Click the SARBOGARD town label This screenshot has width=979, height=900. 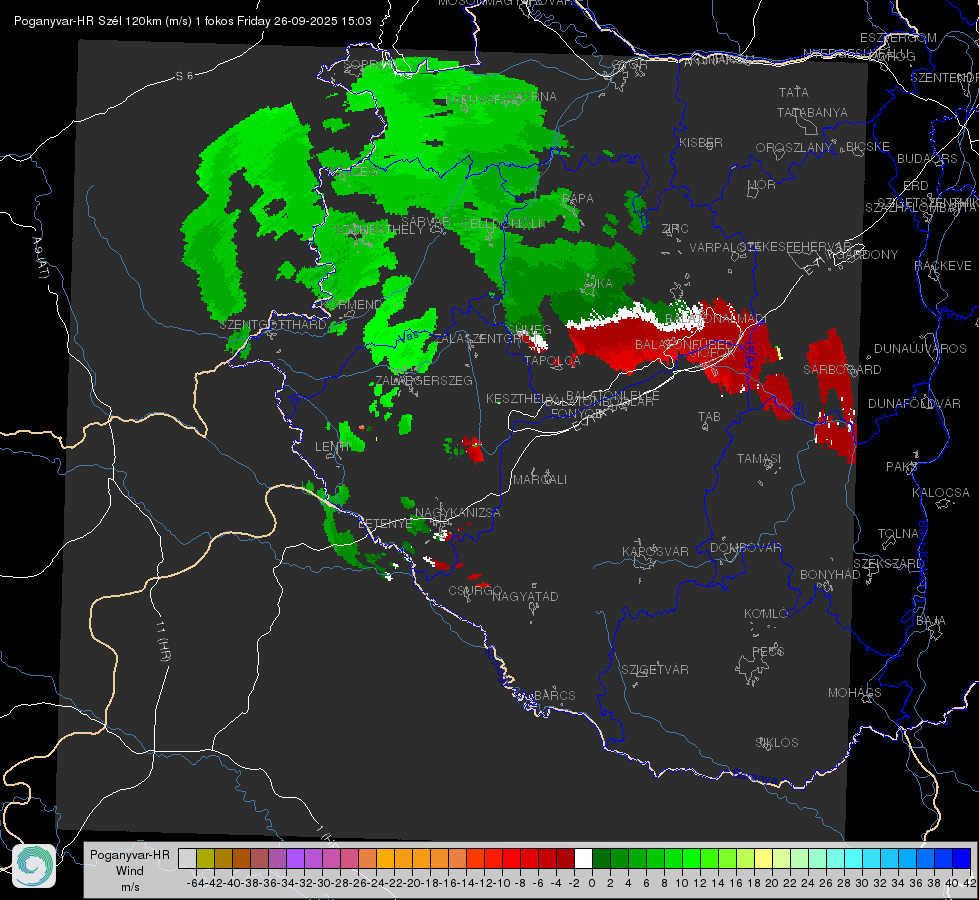click(842, 370)
